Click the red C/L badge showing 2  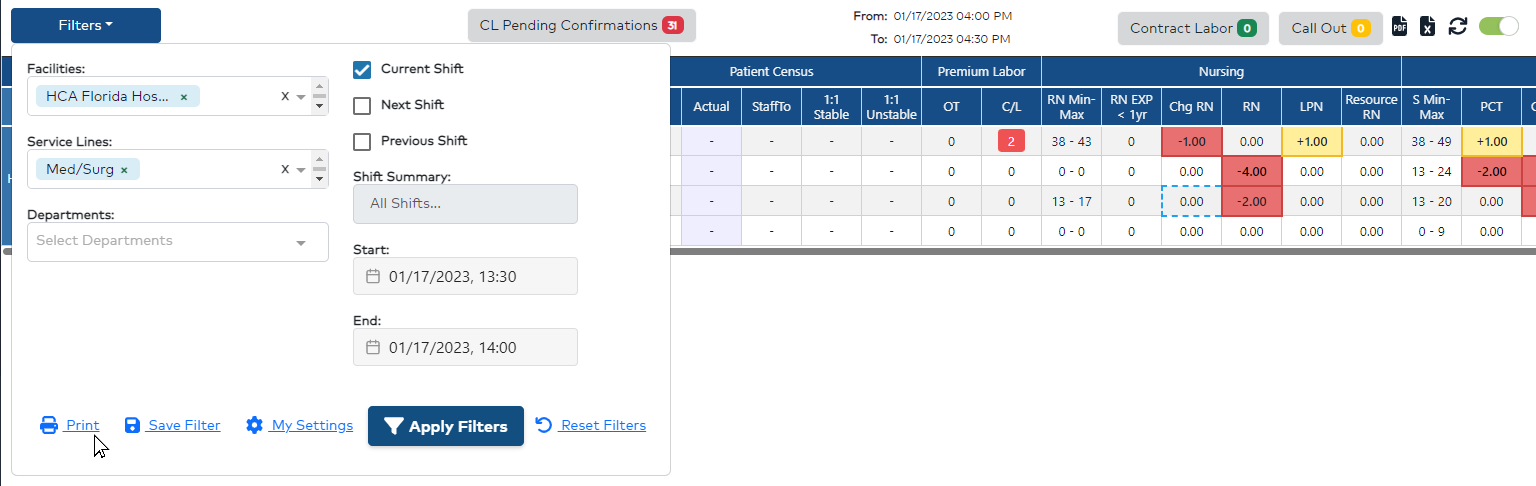point(1011,141)
